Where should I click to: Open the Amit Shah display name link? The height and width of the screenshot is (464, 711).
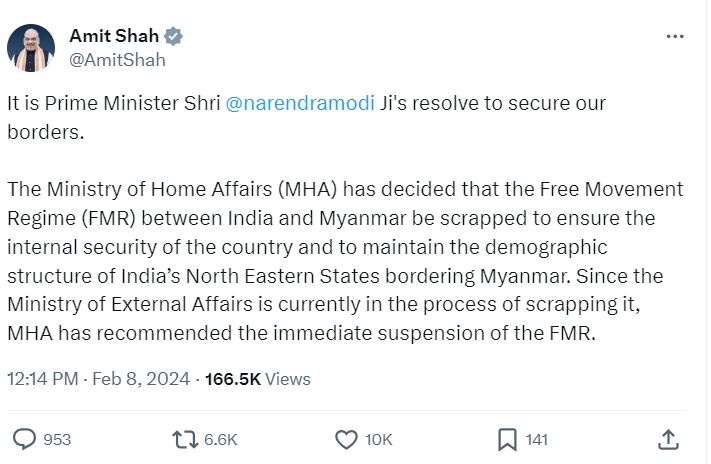tap(114, 36)
